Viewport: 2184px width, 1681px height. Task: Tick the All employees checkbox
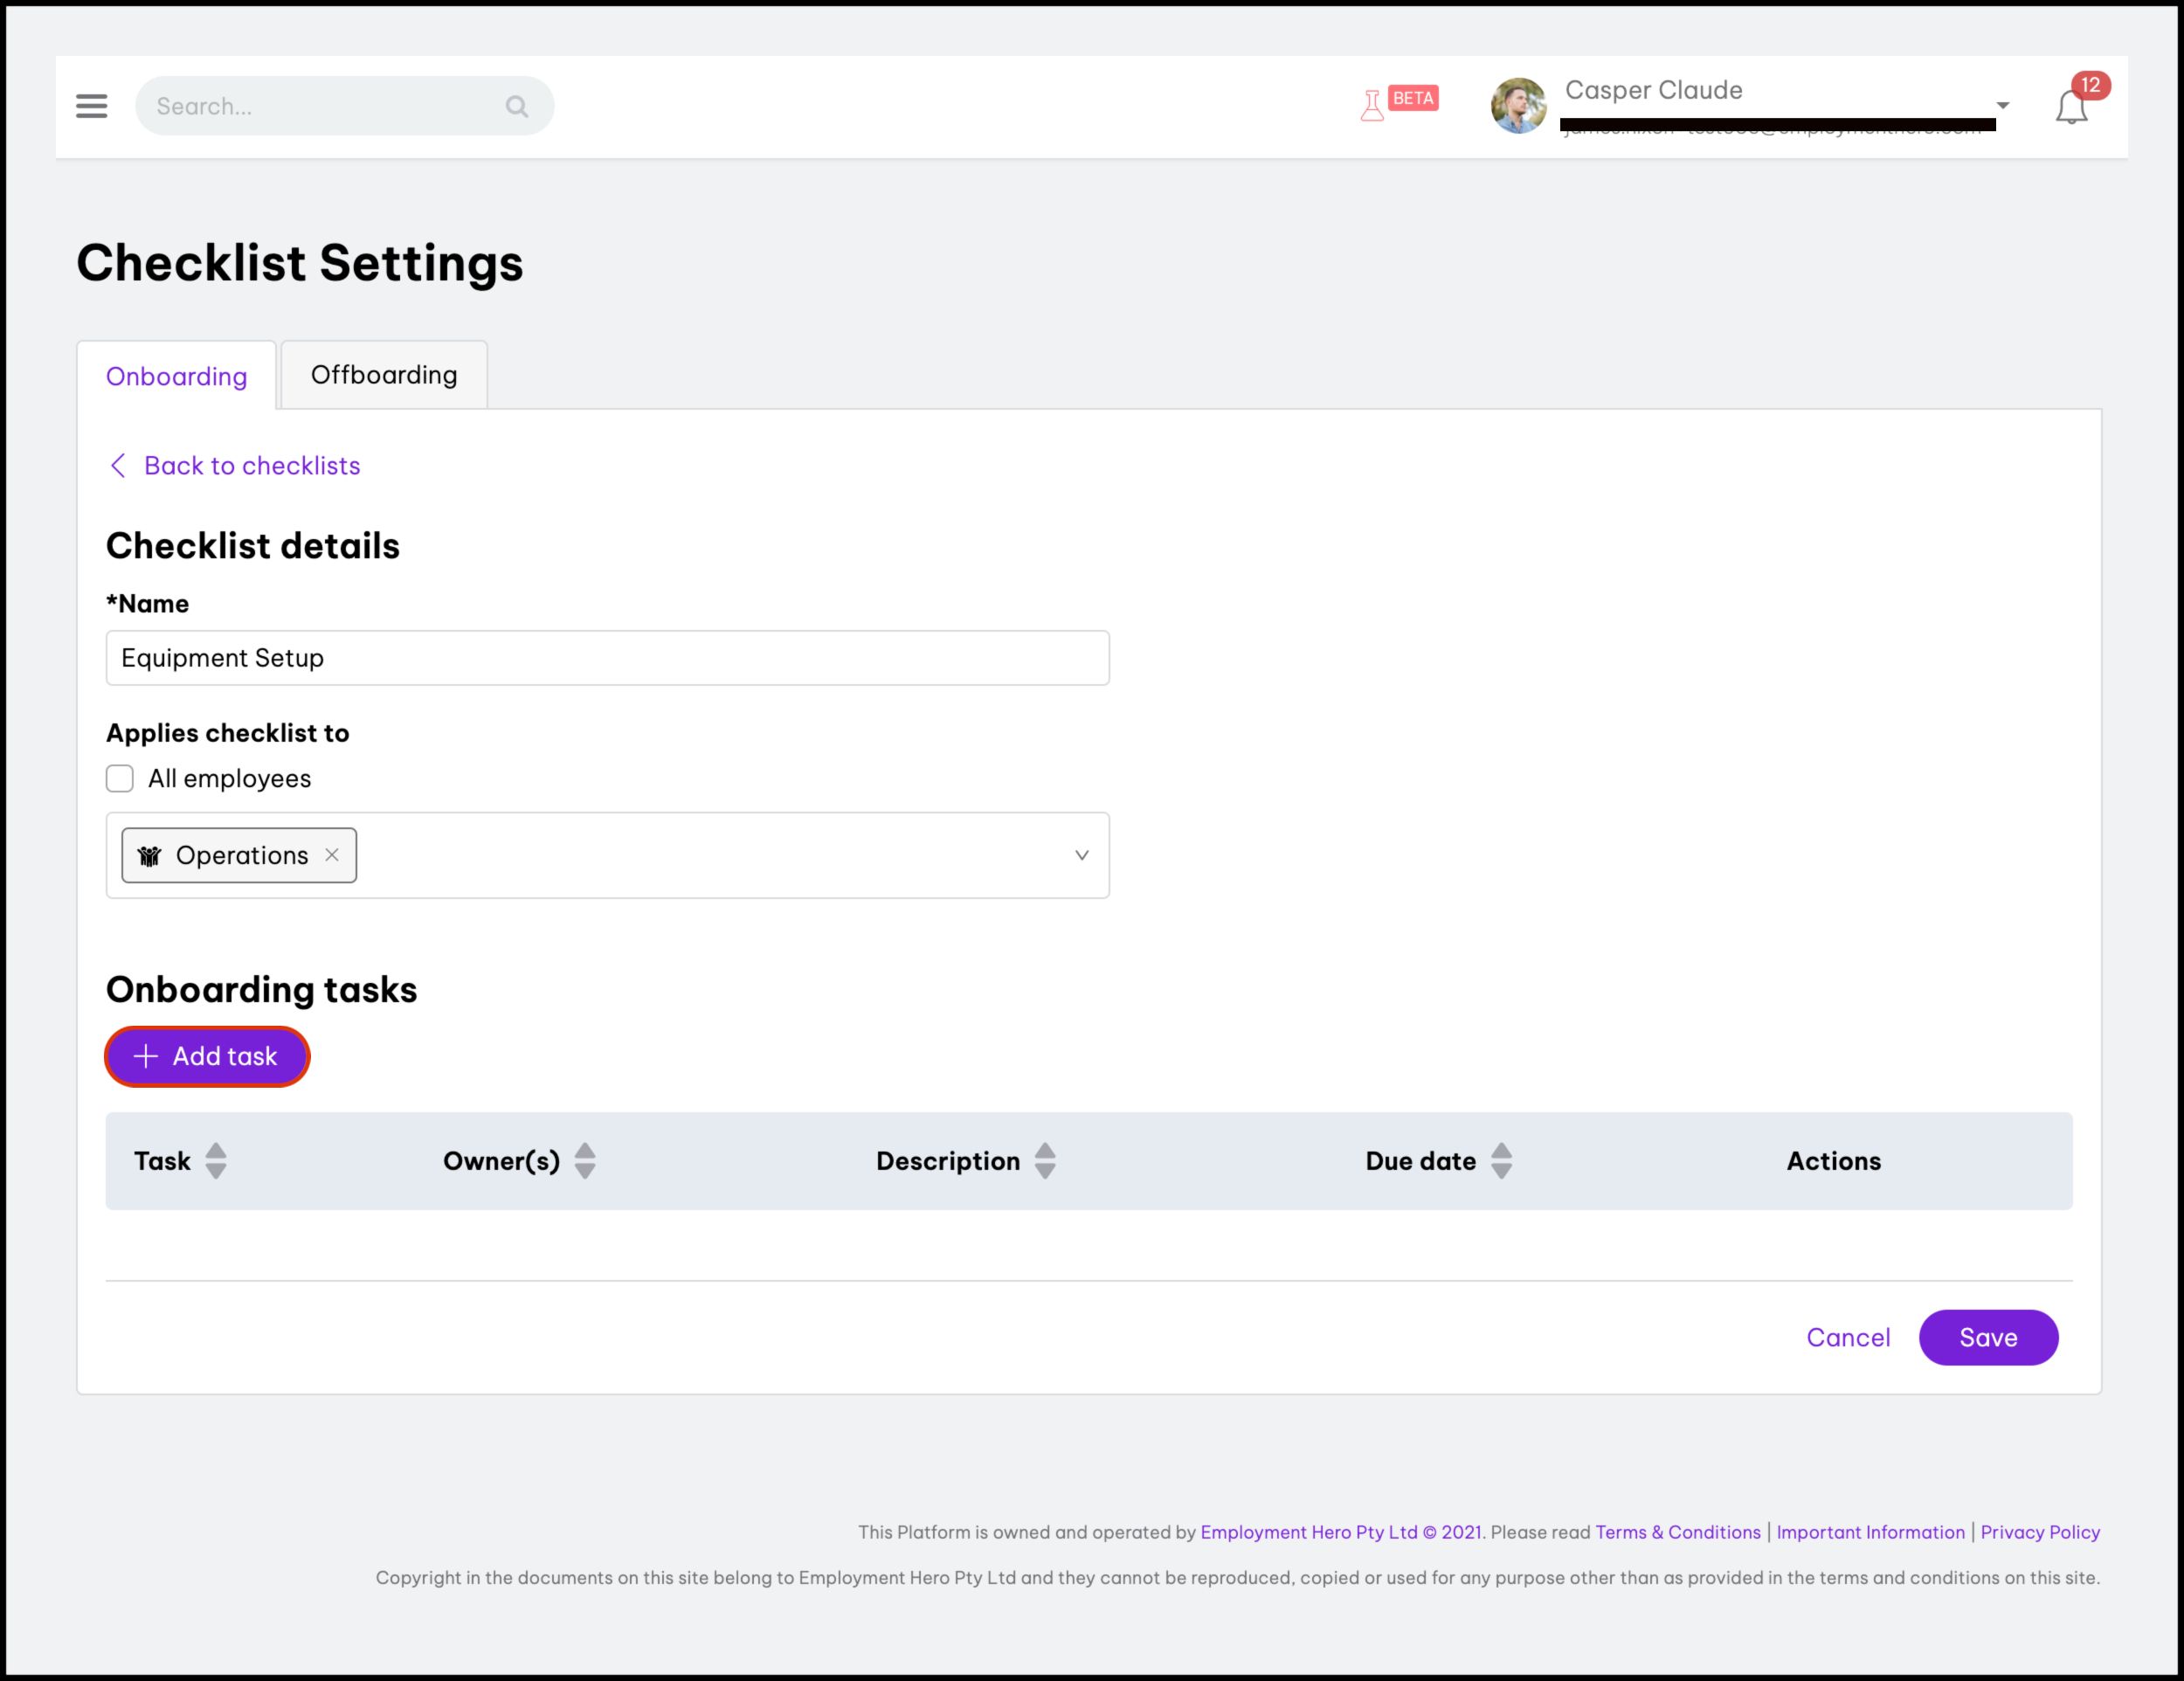click(120, 779)
